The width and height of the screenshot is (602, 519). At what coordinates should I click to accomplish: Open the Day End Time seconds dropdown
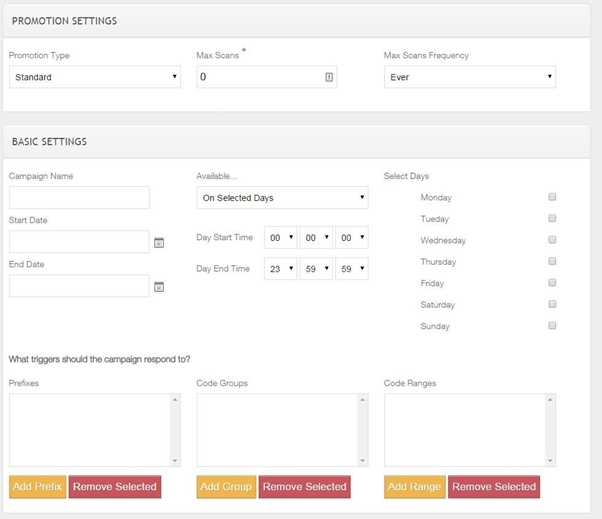point(351,269)
